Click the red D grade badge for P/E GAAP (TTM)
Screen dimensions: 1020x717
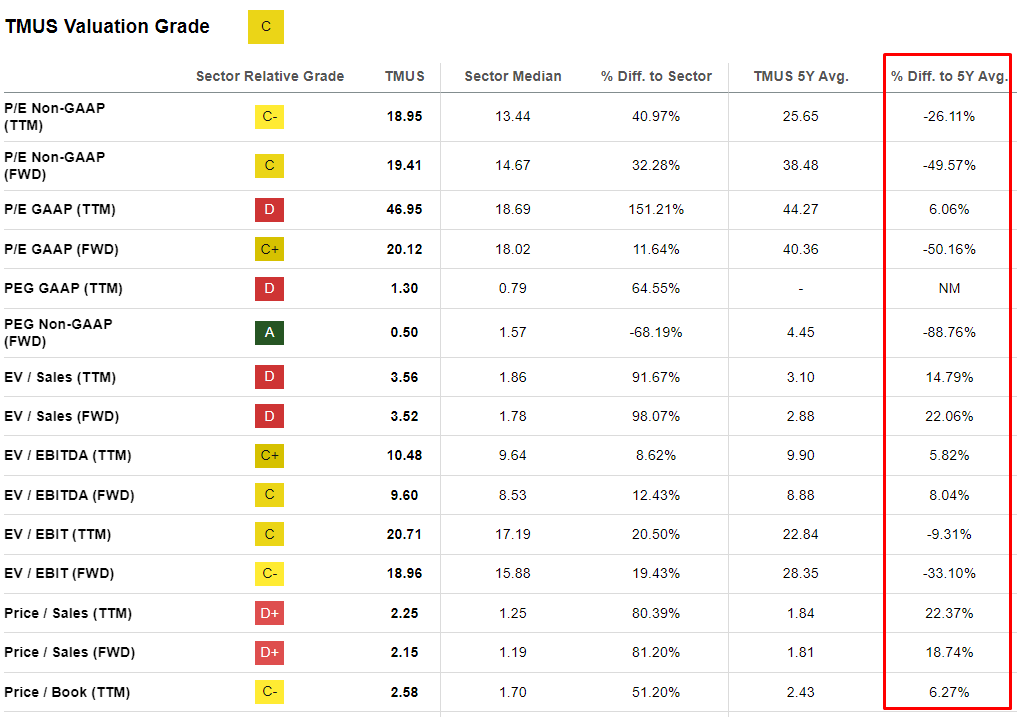269,210
